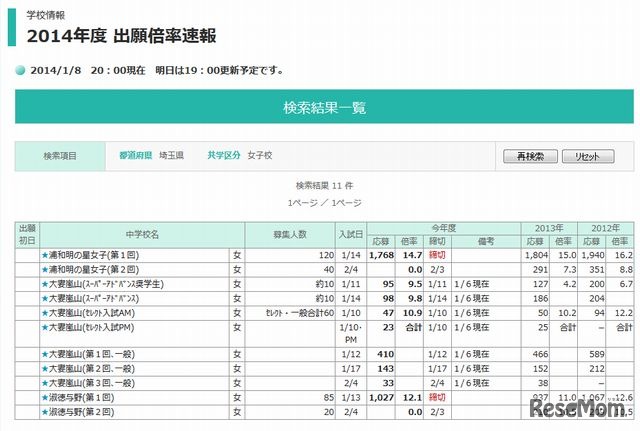Viewport: 640px width, 431px height.
Task: Click 2013 applicant count 1,804
Action: point(536,255)
